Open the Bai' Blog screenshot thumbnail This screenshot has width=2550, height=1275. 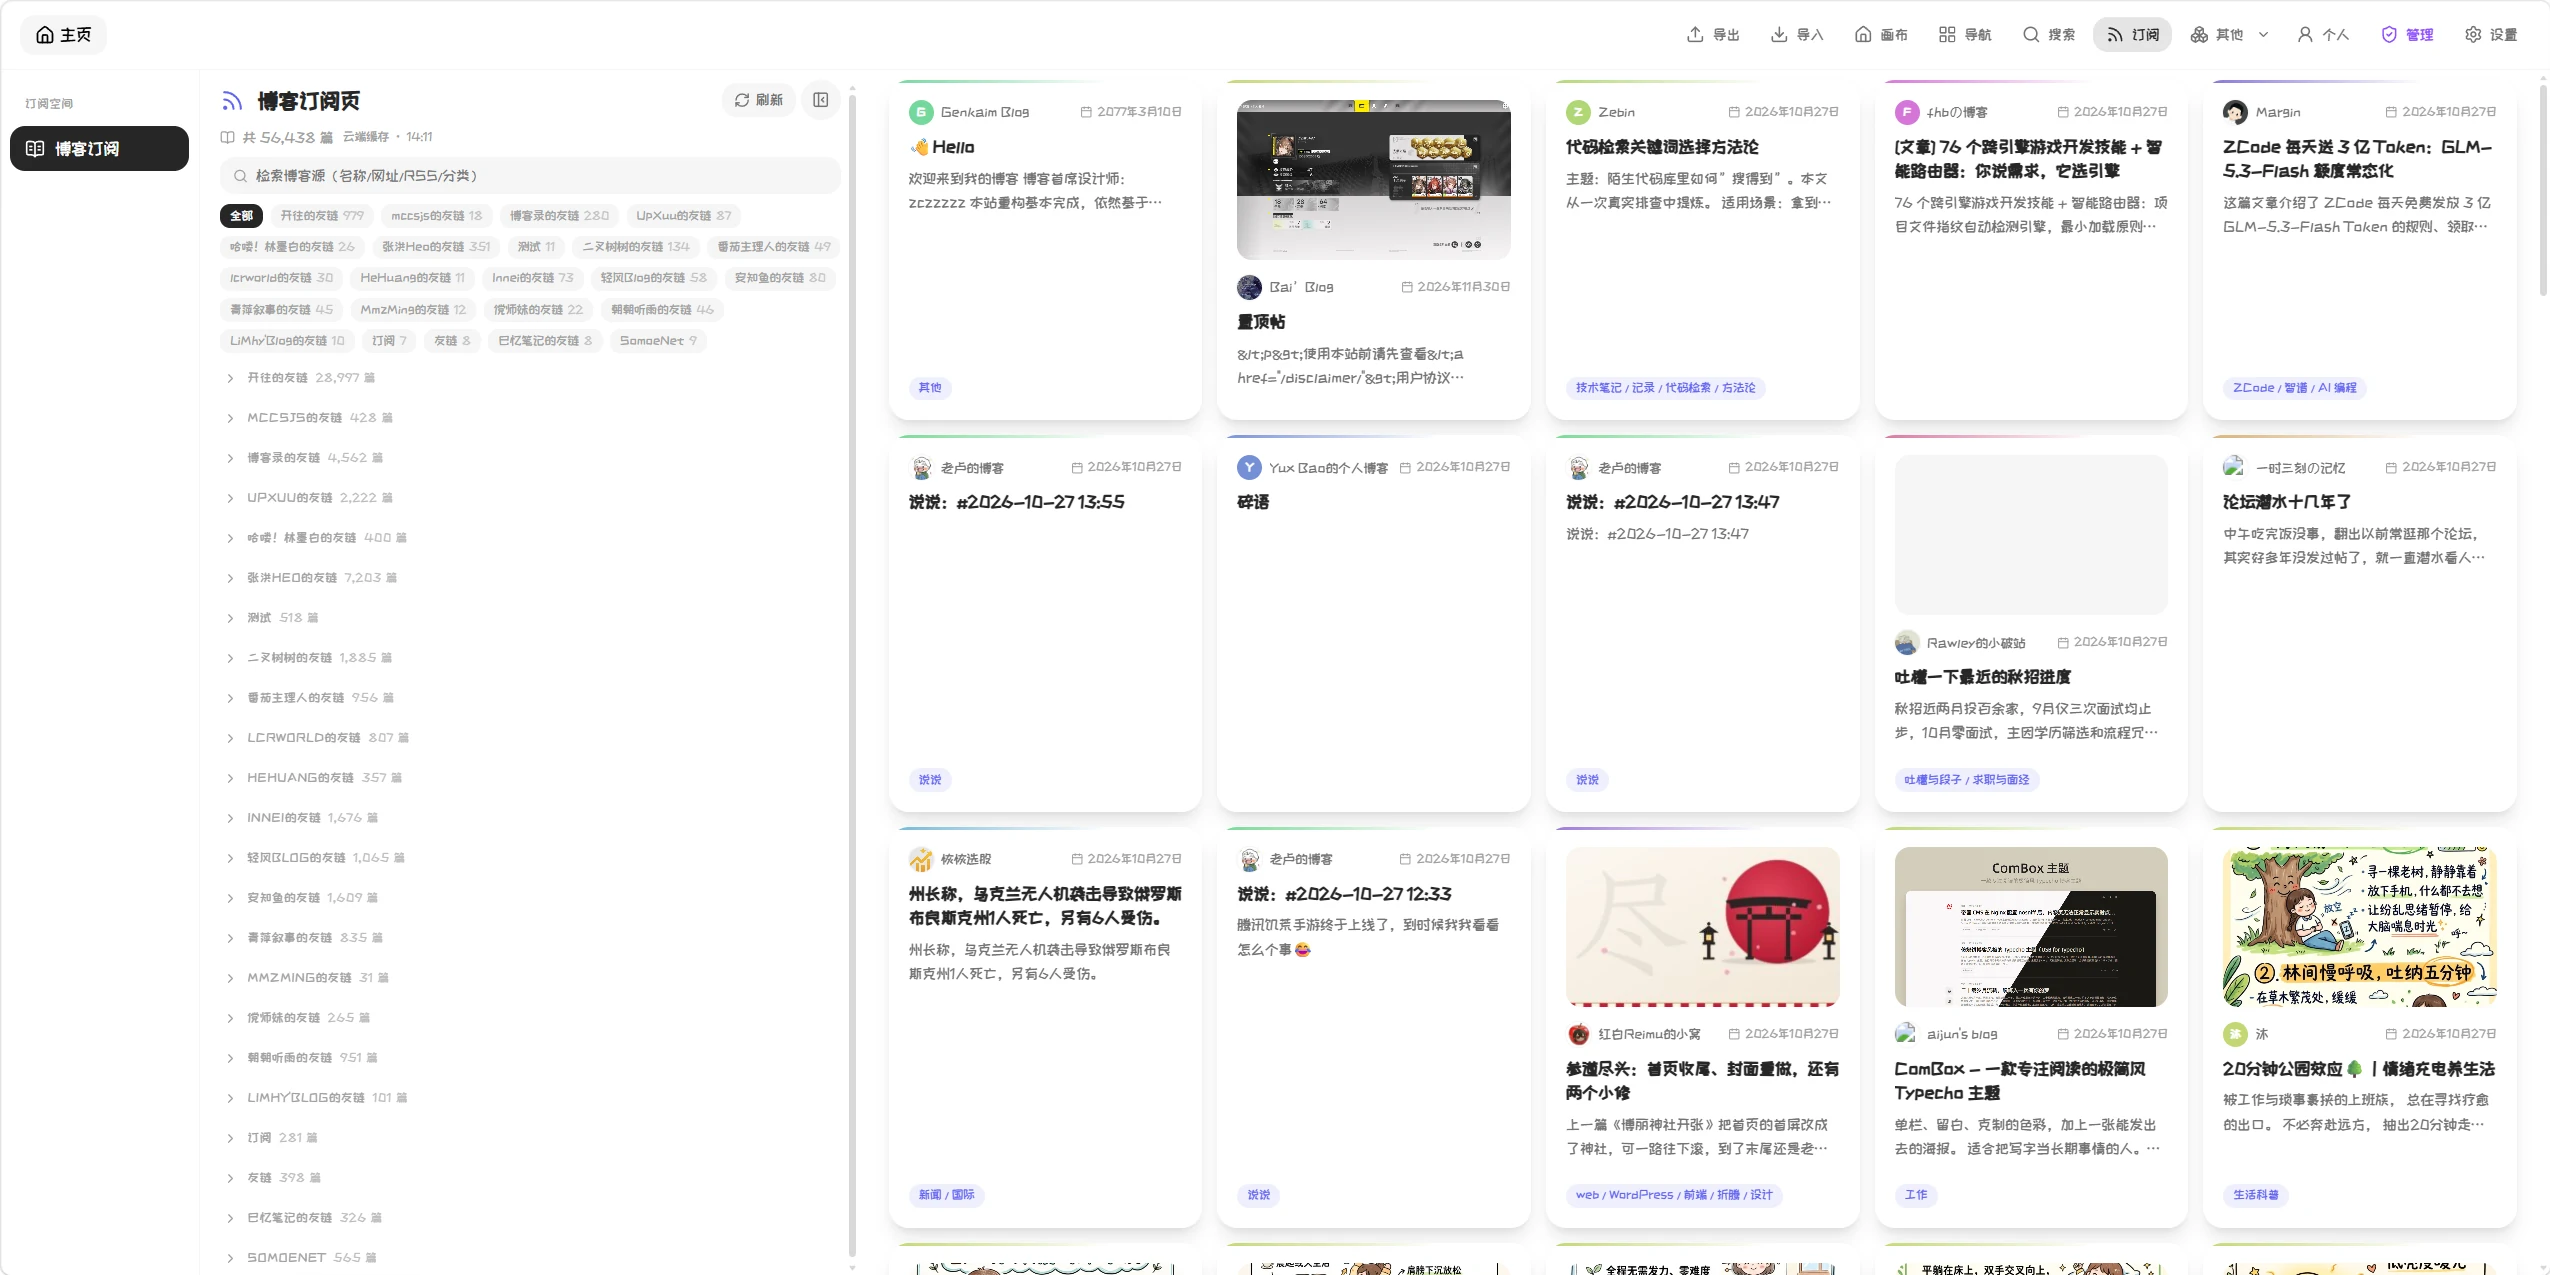pyautogui.click(x=1373, y=179)
